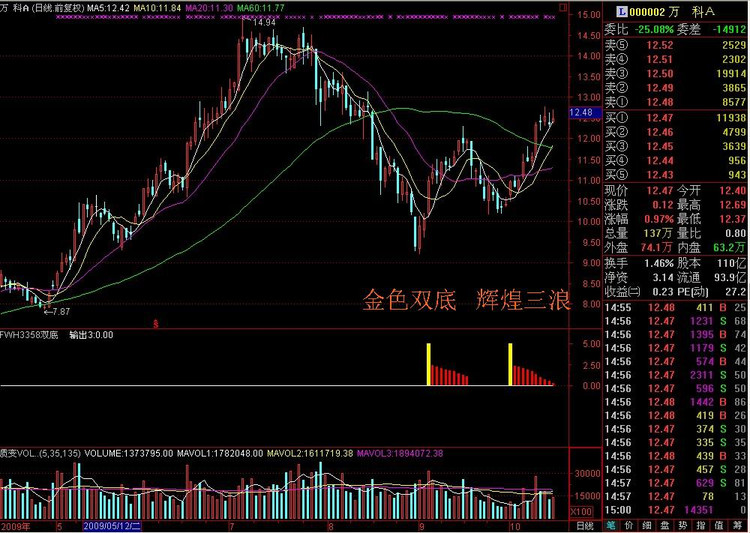Viewport: 750px width, 533px height.
Task: Switch to the 价 price tab
Action: coord(629,526)
